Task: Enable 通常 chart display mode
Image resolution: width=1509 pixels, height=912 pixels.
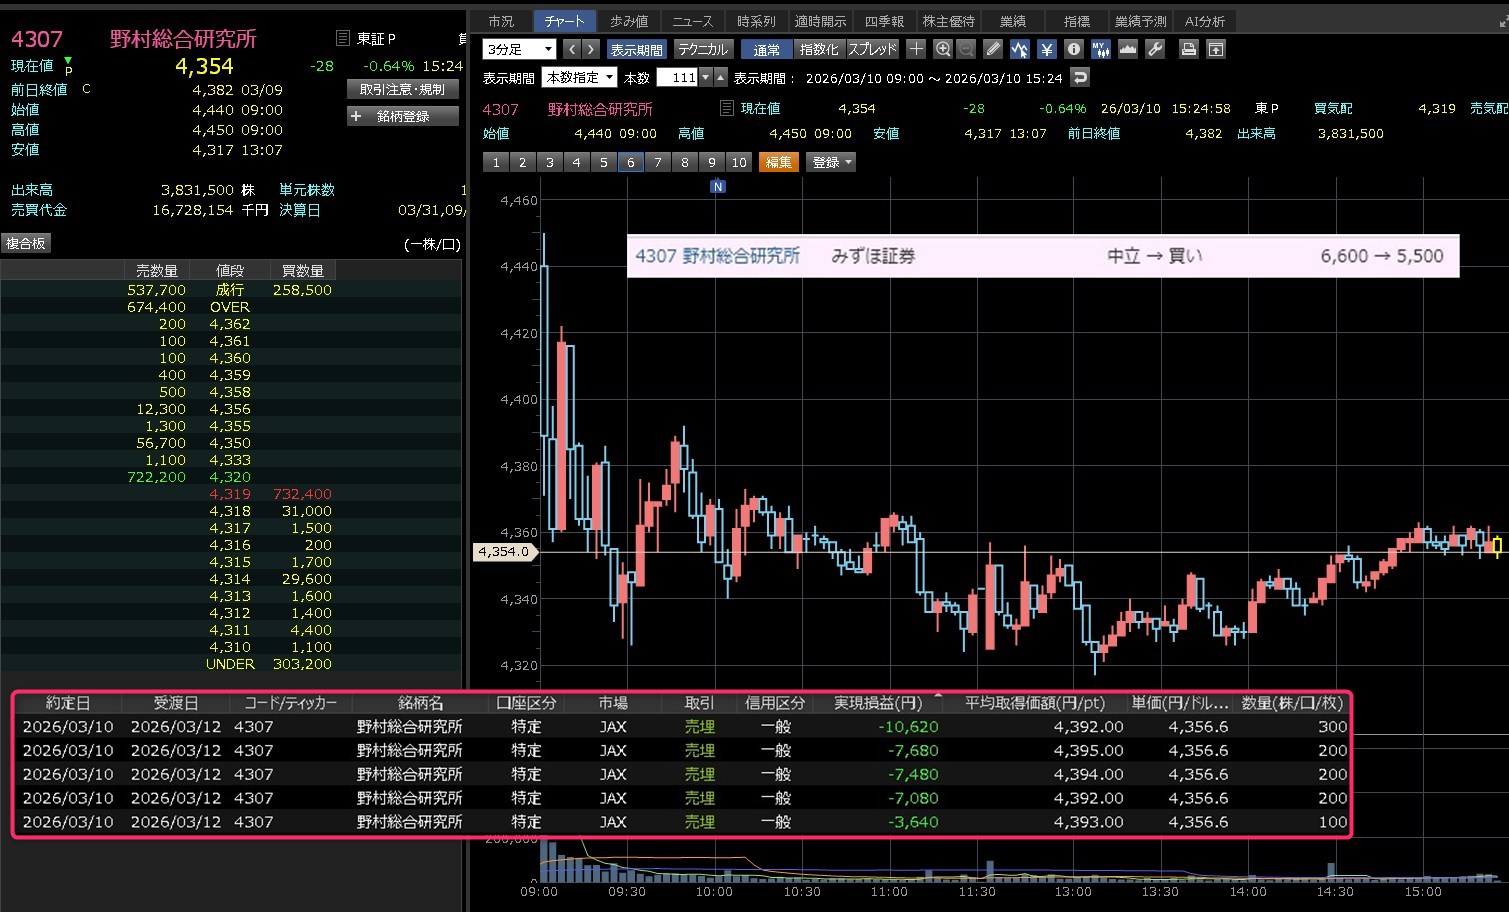Action: 766,49
